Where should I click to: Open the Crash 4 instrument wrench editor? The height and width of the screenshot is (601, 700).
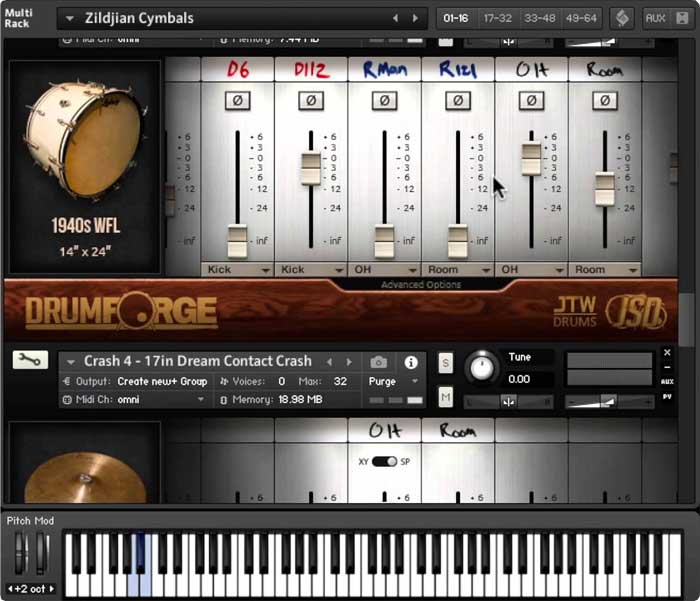tap(30, 360)
